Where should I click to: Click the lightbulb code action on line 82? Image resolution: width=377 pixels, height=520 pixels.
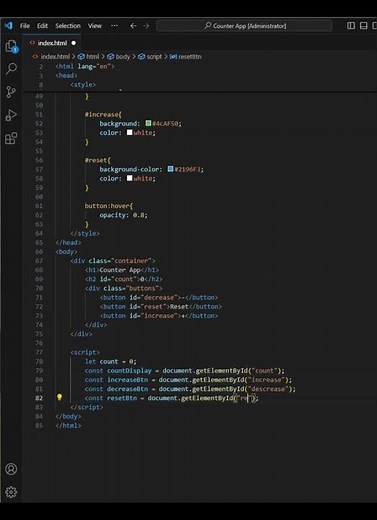pyautogui.click(x=59, y=397)
